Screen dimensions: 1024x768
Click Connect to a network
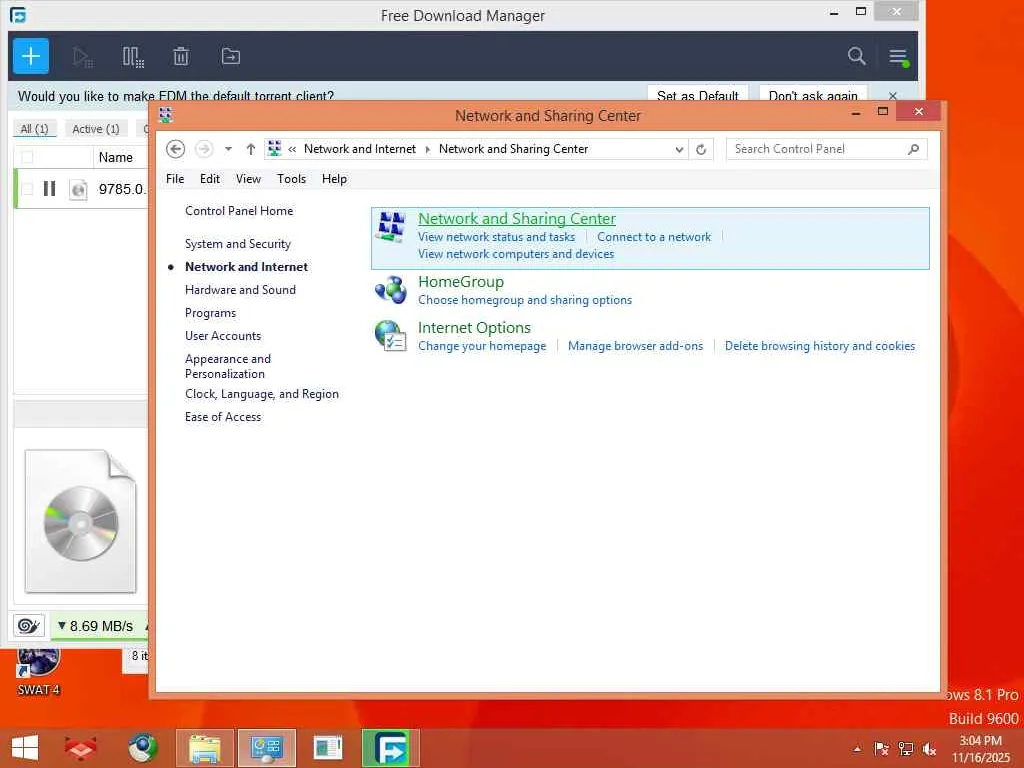654,237
